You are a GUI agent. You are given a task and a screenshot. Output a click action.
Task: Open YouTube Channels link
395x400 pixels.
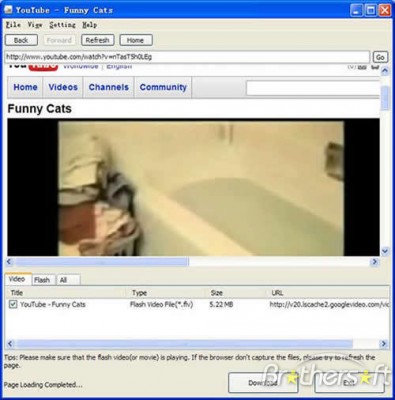(x=109, y=87)
